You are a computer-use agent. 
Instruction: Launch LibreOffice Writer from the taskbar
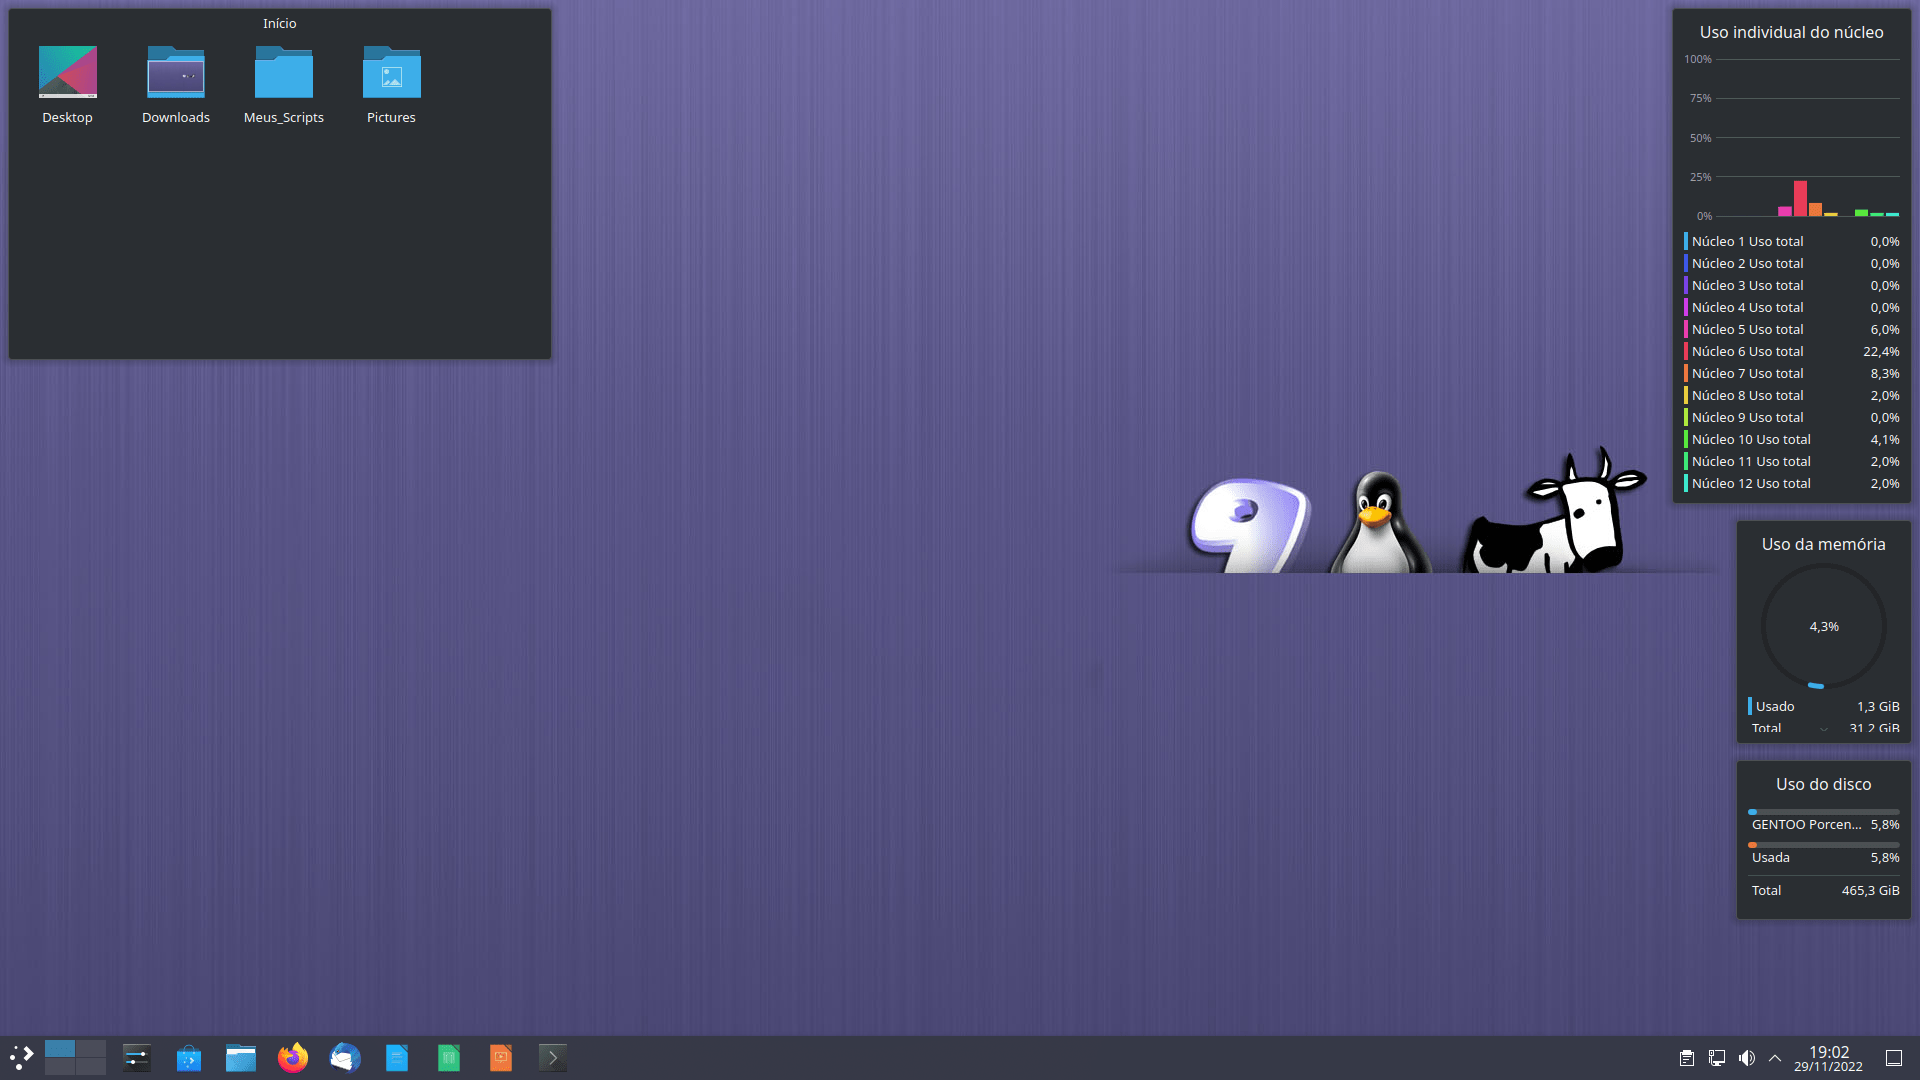[x=397, y=1057]
